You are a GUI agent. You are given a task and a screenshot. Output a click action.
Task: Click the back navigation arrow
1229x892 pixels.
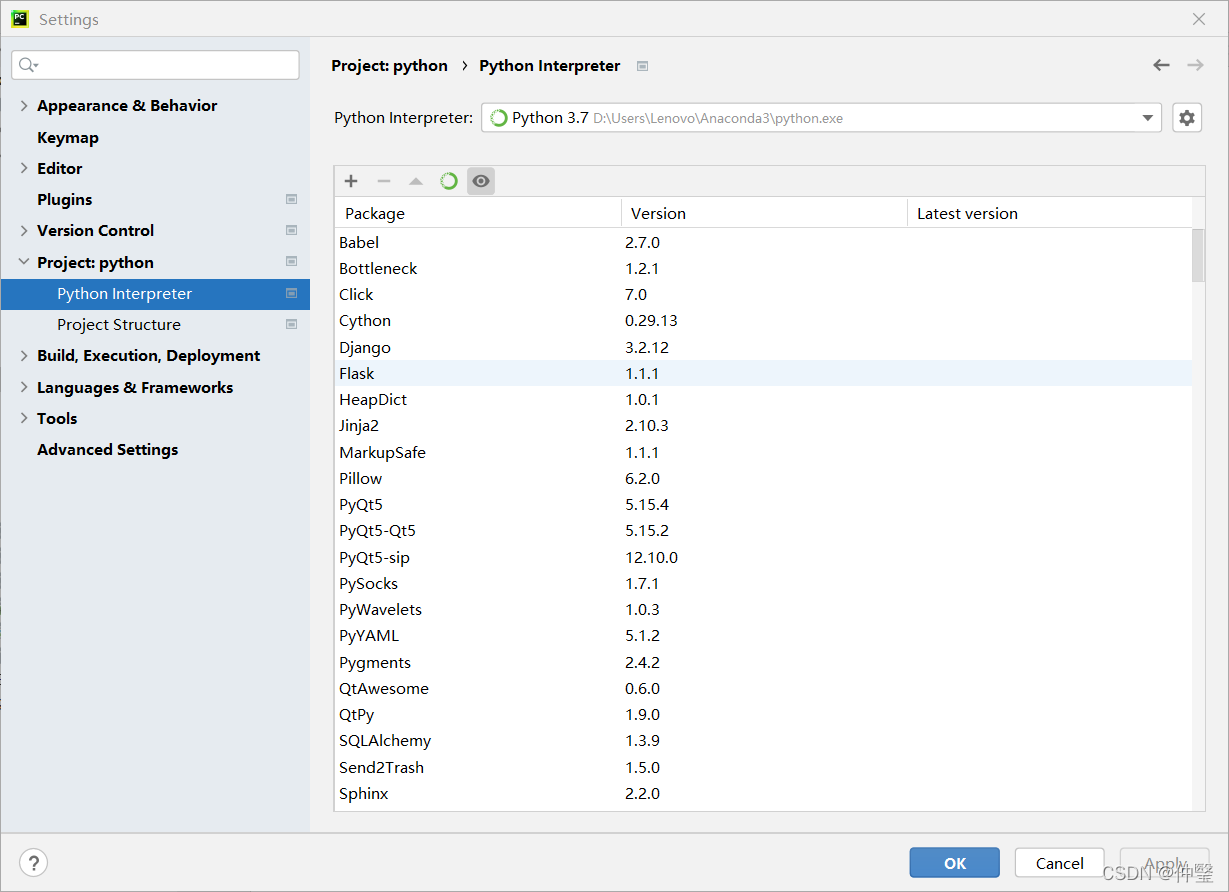[x=1161, y=65]
